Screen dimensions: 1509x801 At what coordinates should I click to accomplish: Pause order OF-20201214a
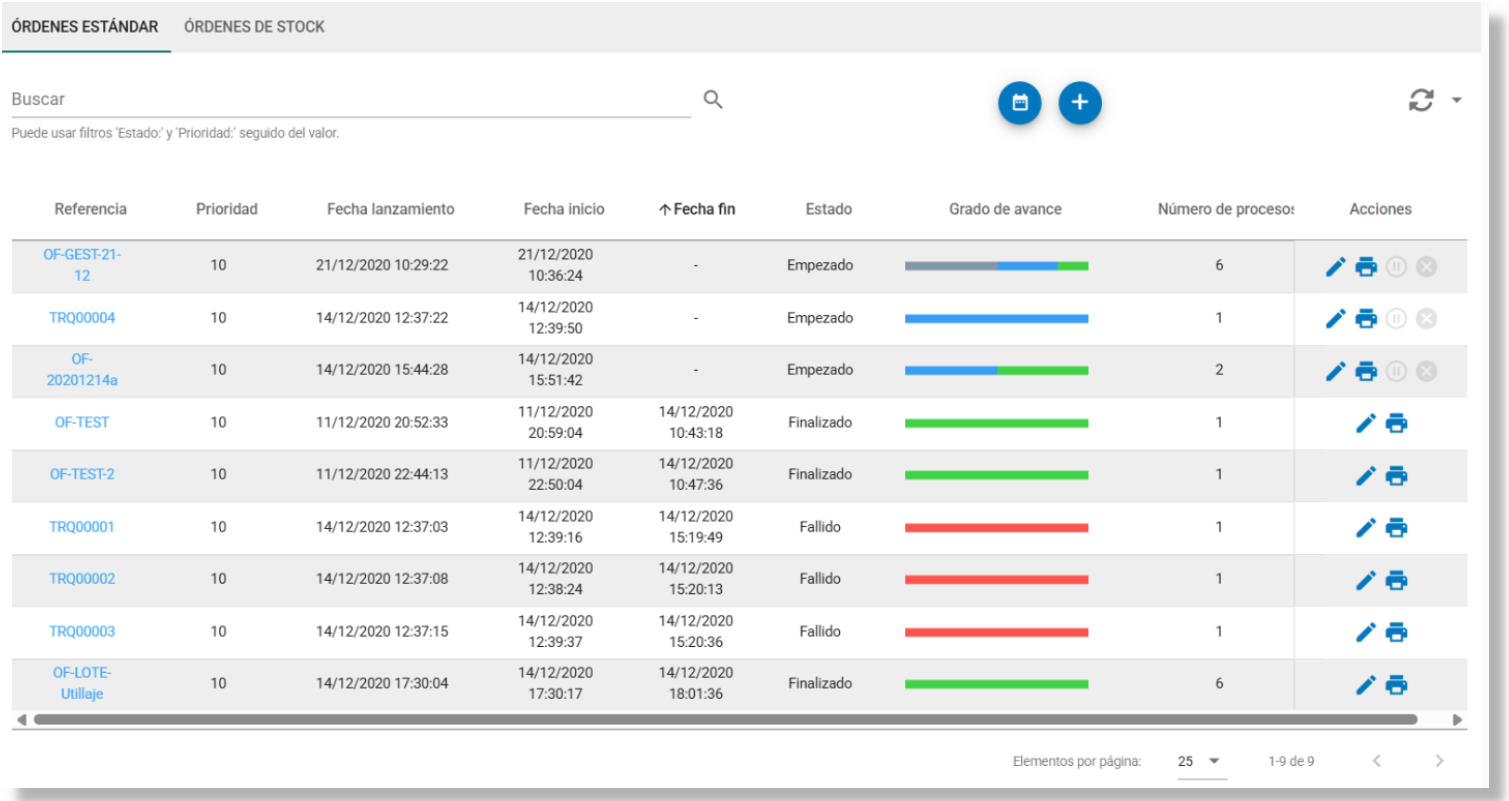(x=1396, y=371)
